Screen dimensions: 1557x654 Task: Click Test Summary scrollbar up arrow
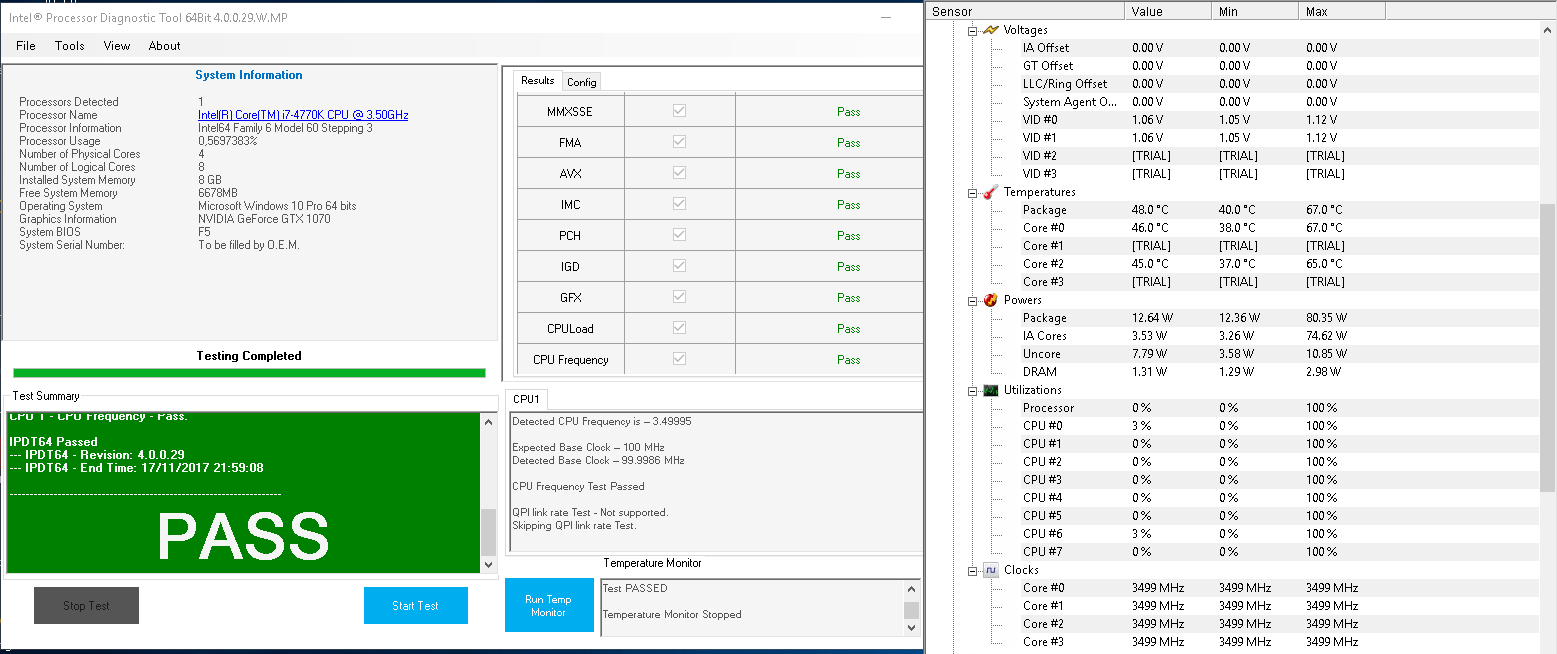click(x=488, y=421)
